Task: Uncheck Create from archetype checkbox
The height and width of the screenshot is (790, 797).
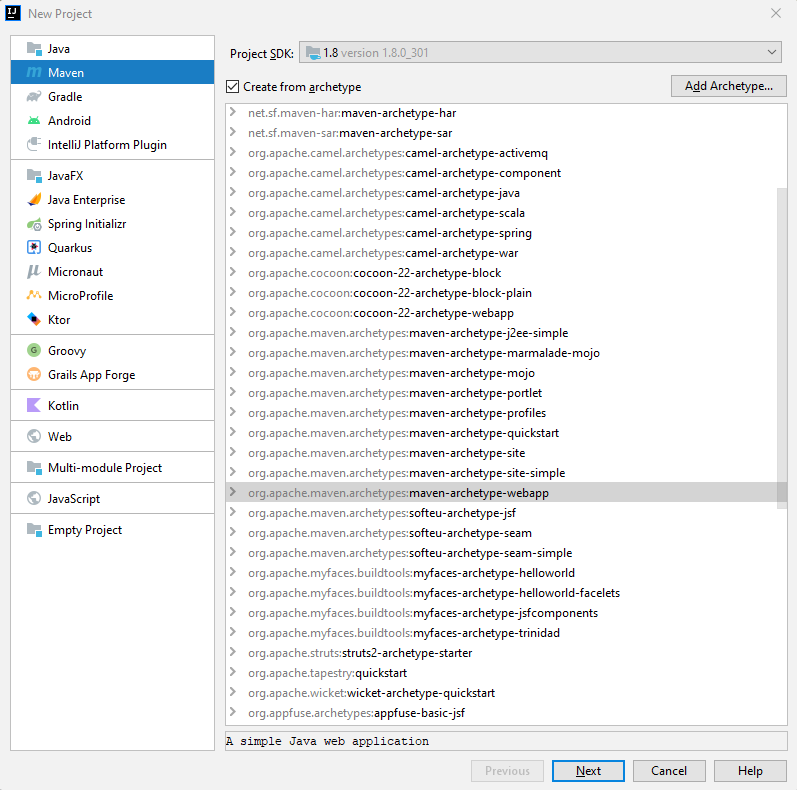Action: point(232,87)
